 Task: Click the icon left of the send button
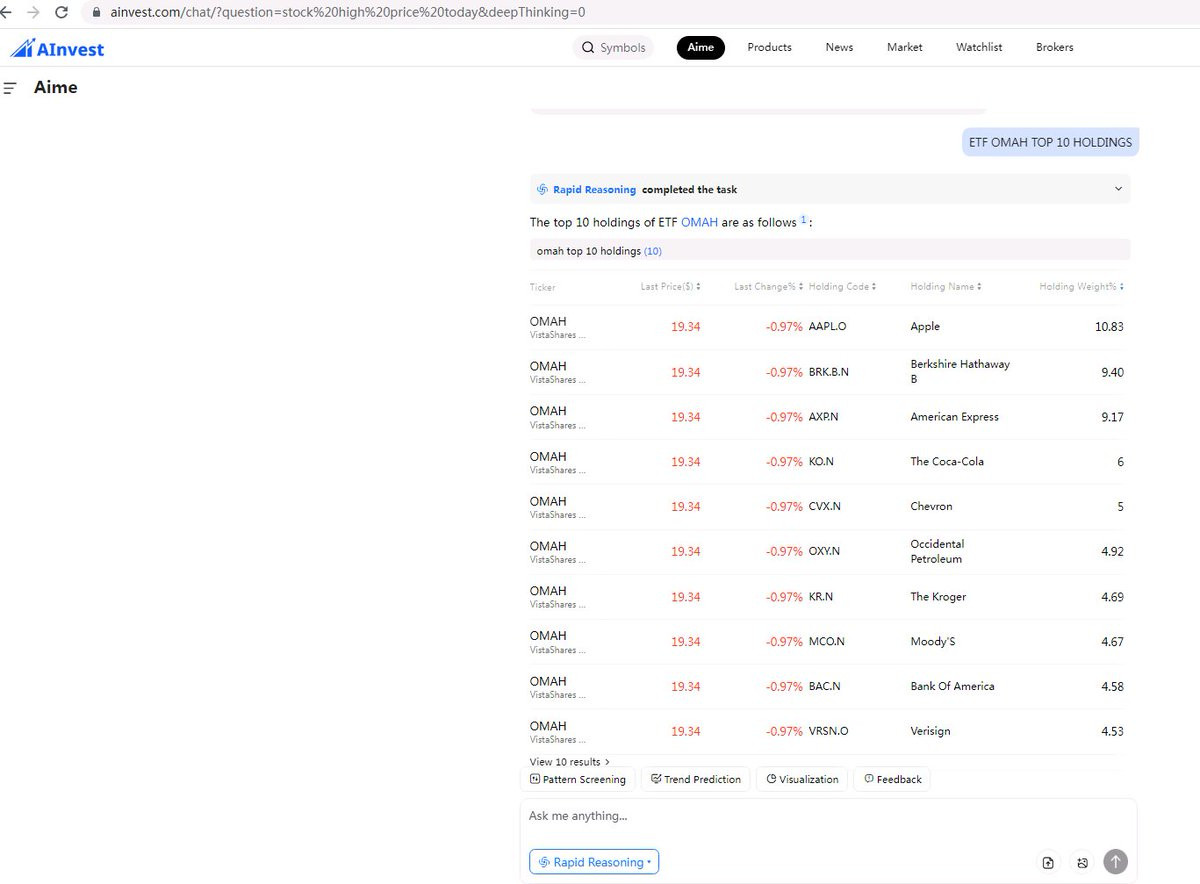pos(1082,862)
